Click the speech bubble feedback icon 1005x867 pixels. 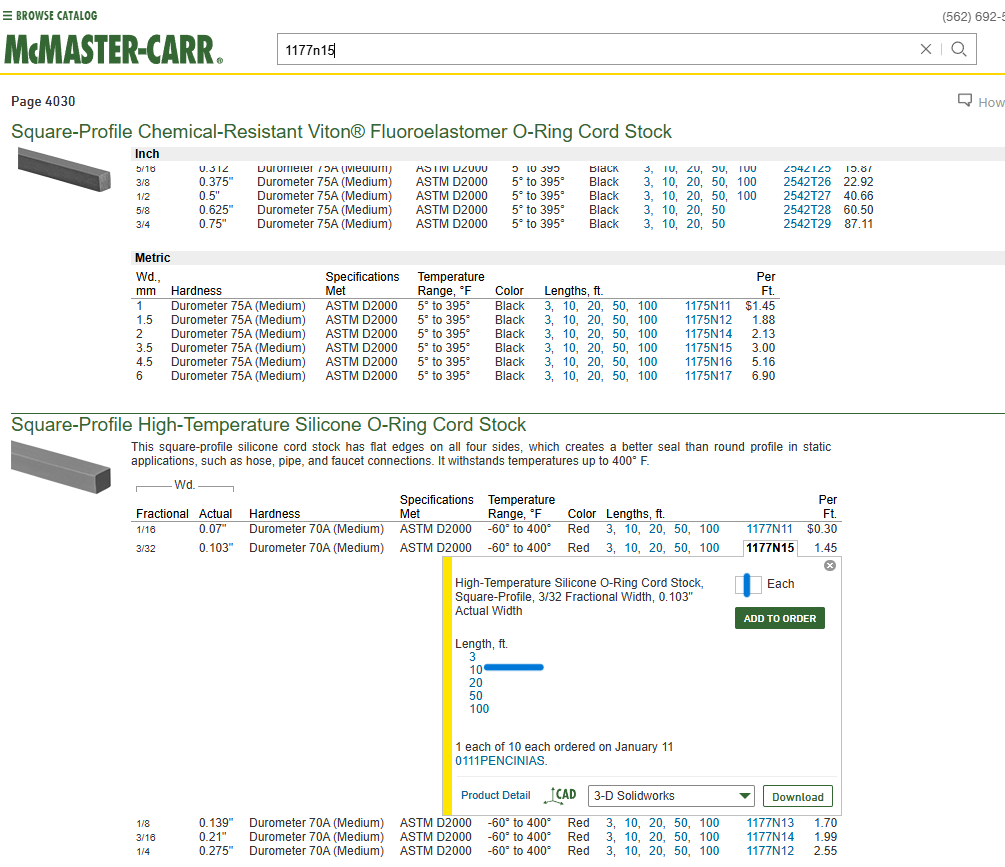pos(965,100)
